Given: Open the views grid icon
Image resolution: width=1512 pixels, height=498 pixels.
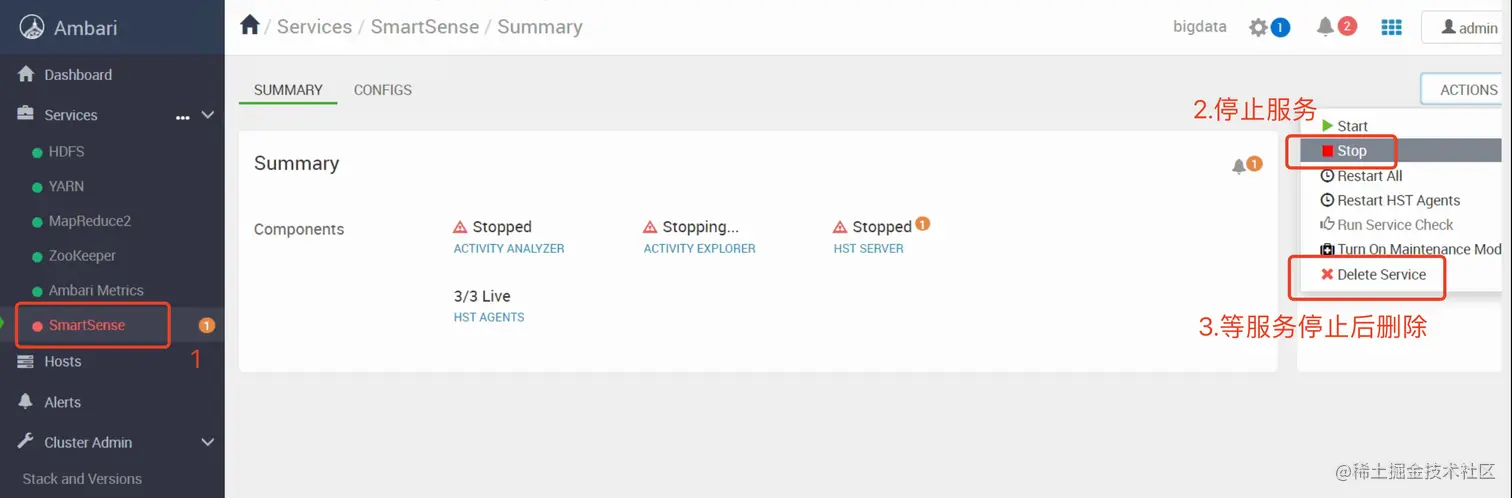Looking at the screenshot, I should [1391, 27].
